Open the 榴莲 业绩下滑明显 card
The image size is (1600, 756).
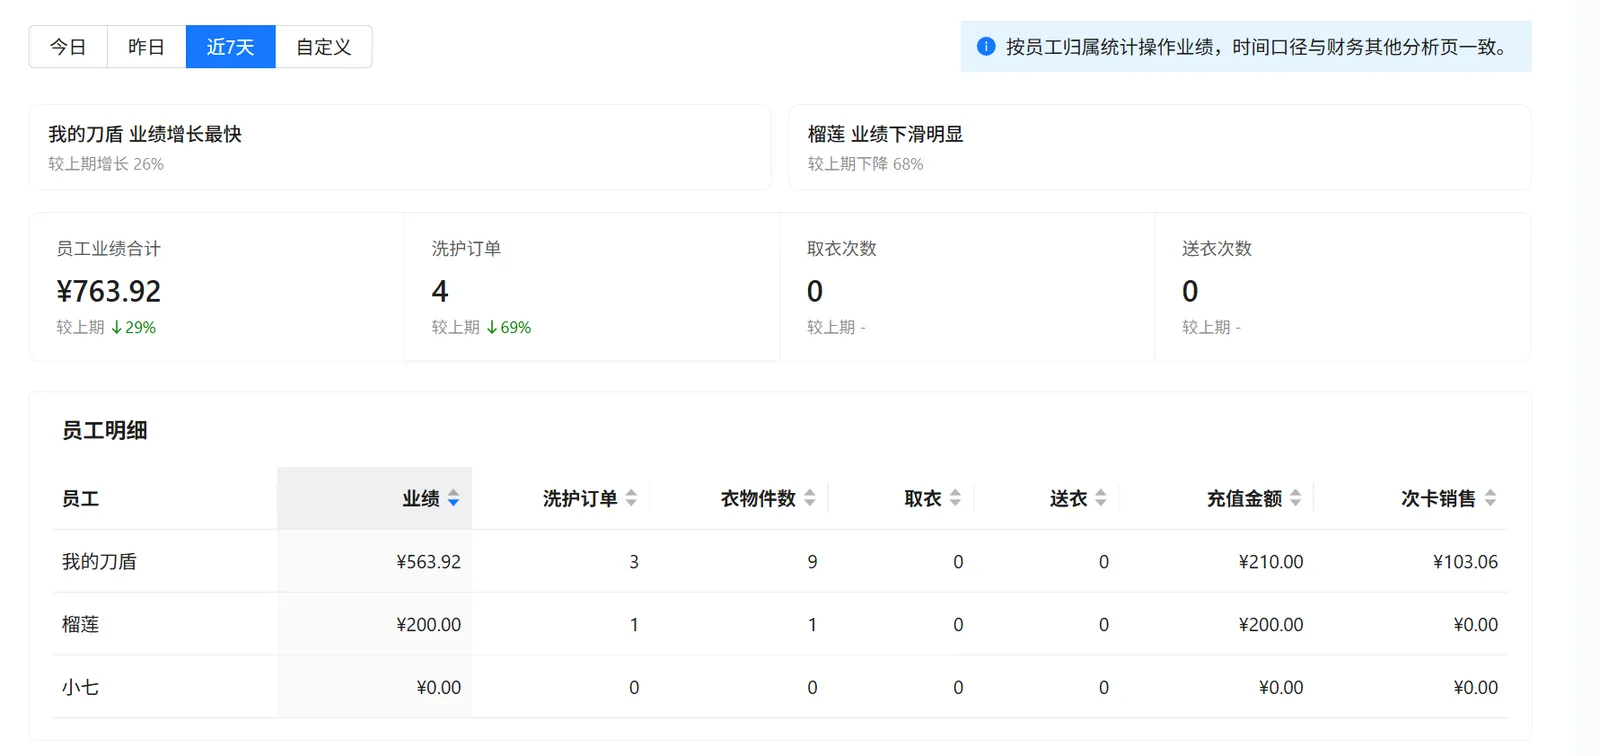click(x=1160, y=147)
